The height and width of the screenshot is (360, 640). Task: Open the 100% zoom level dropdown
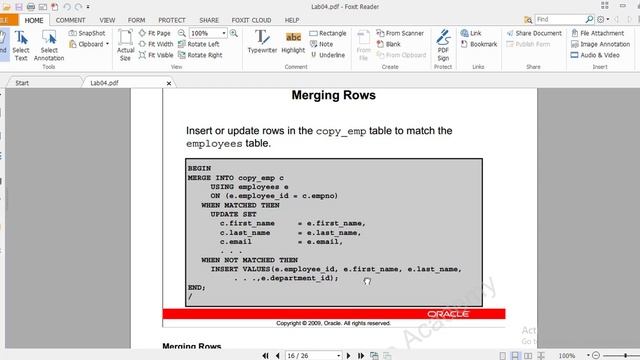[224, 33]
